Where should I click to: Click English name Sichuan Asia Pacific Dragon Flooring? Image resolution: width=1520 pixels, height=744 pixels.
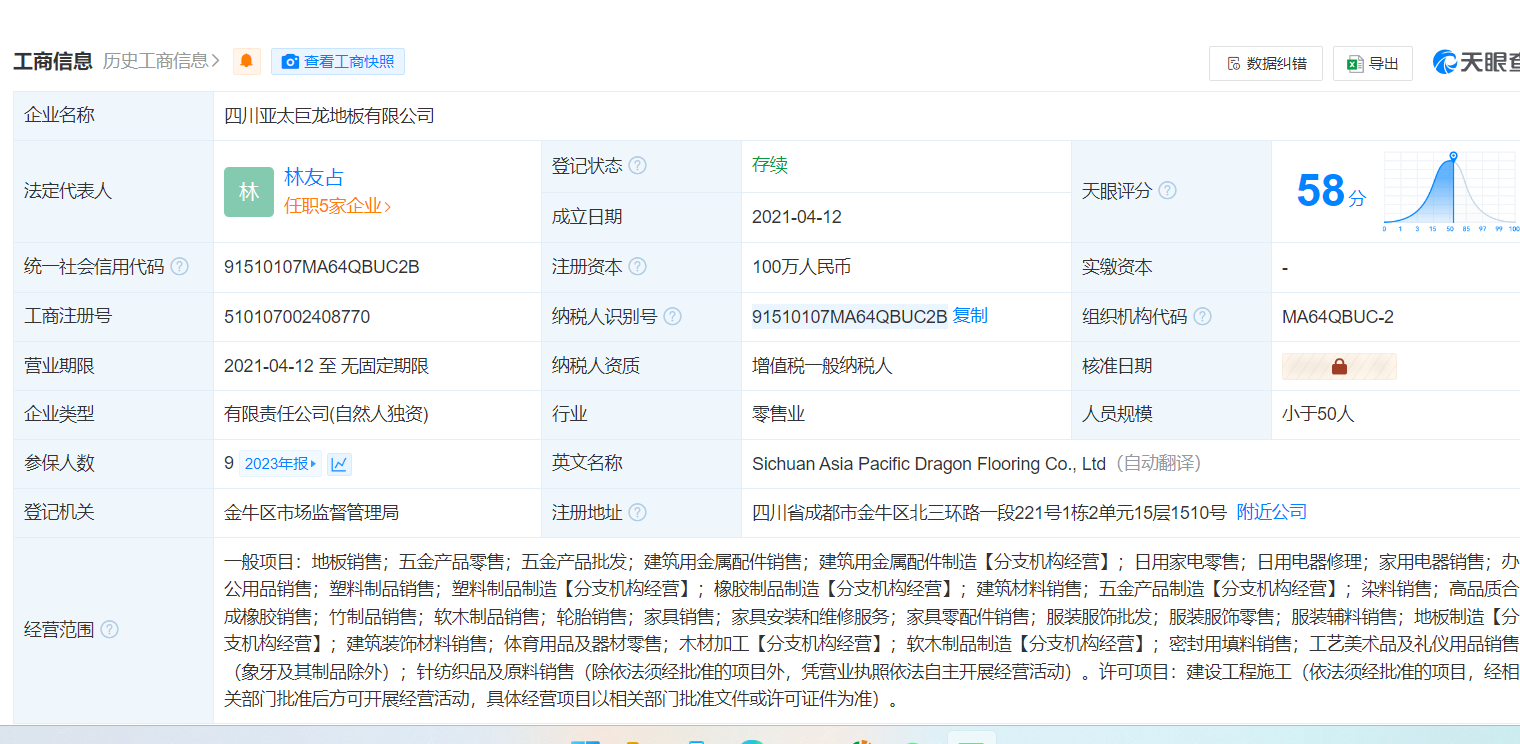(x=929, y=464)
